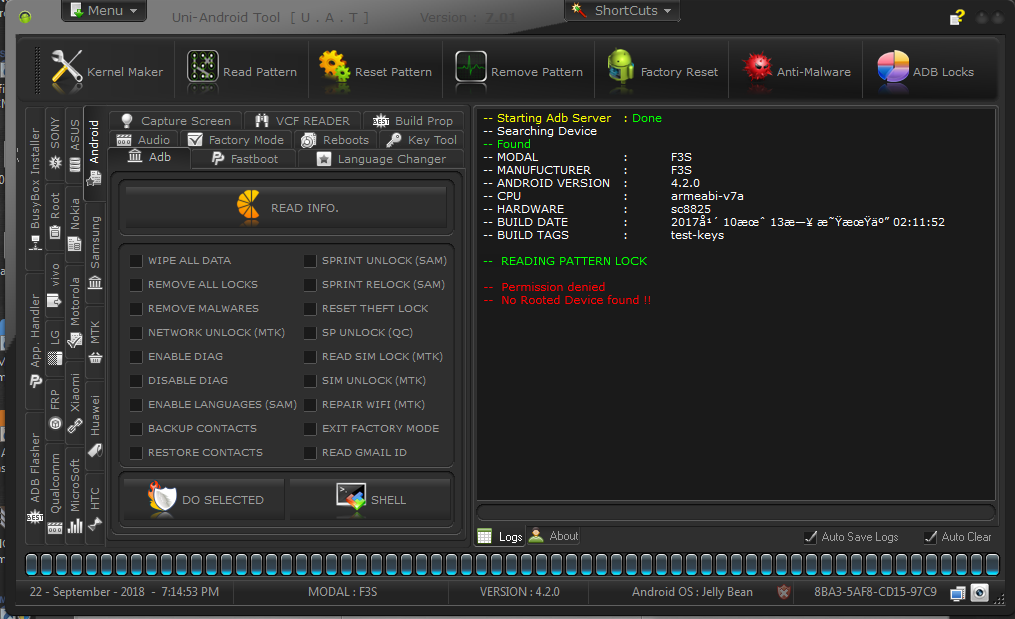Click the READ INFO orange icon button

(286, 207)
